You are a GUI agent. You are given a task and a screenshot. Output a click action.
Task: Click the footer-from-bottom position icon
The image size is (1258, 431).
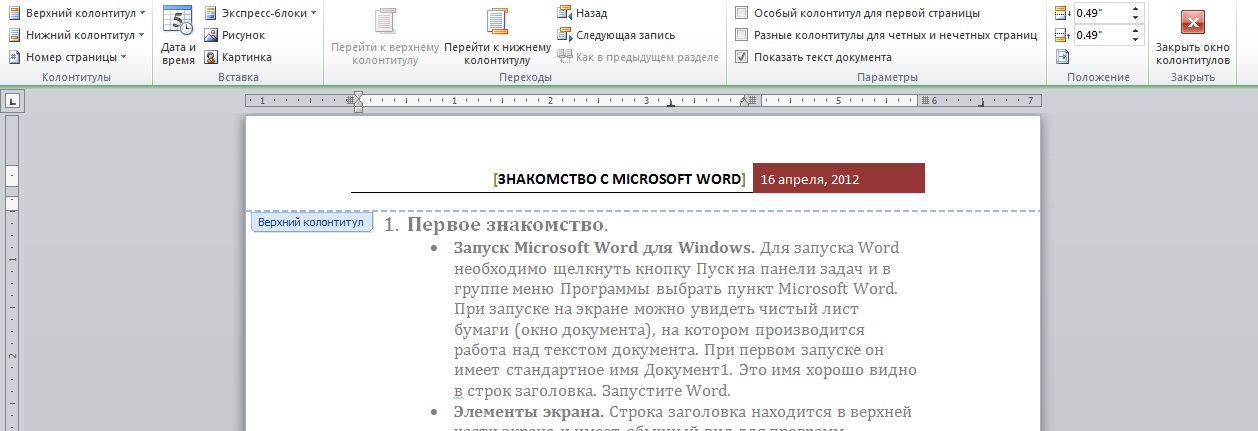1062,35
